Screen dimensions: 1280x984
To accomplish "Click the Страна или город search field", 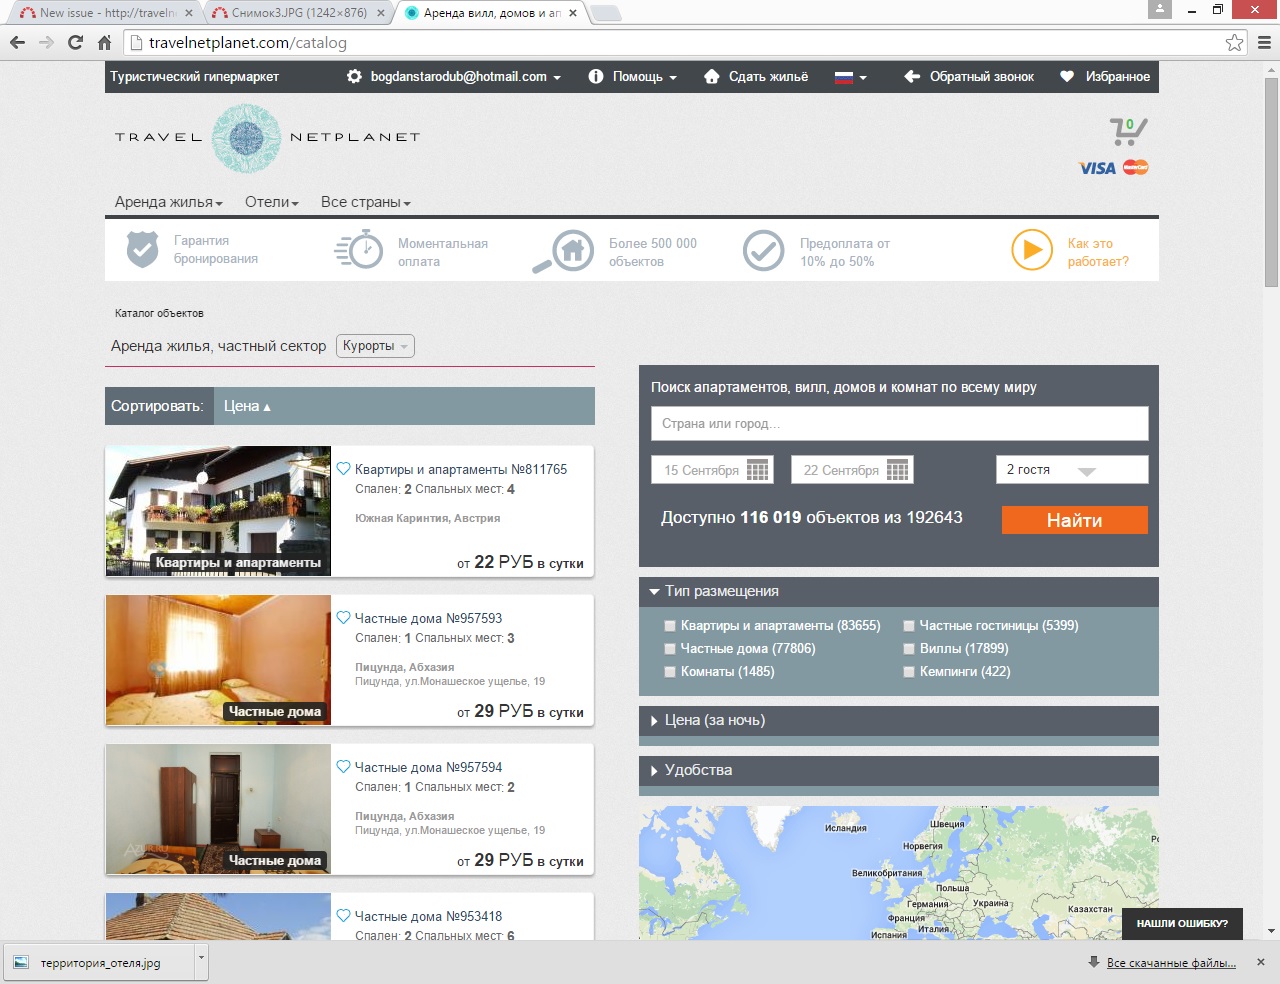I will [899, 424].
